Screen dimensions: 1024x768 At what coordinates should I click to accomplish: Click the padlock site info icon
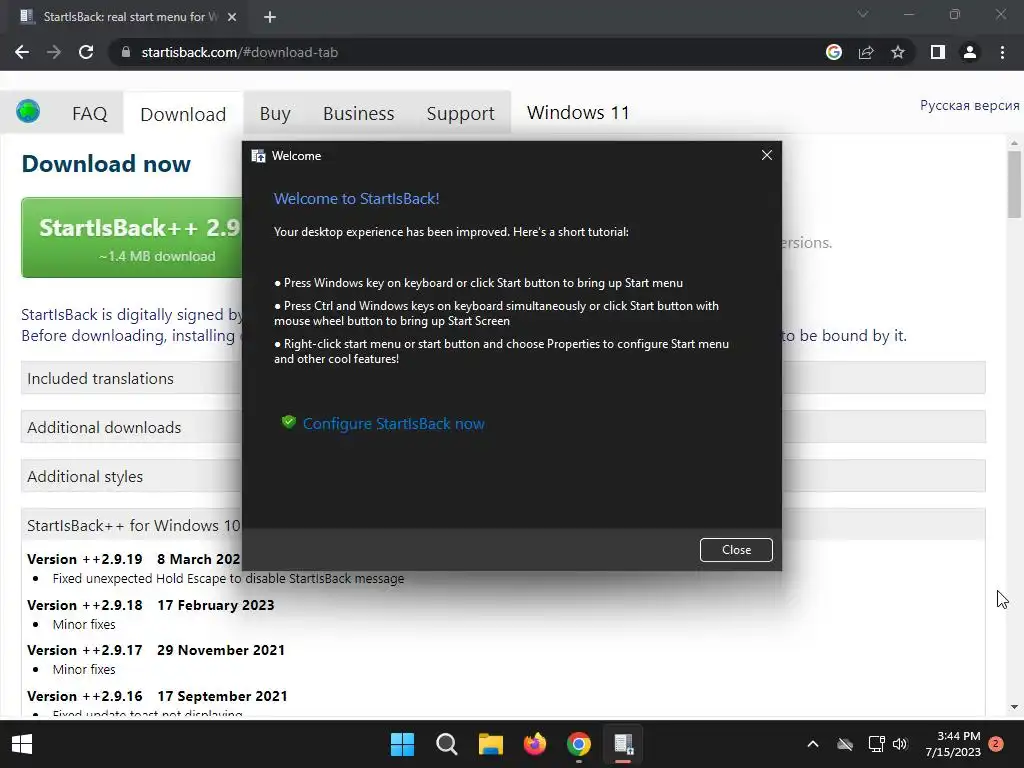(126, 52)
